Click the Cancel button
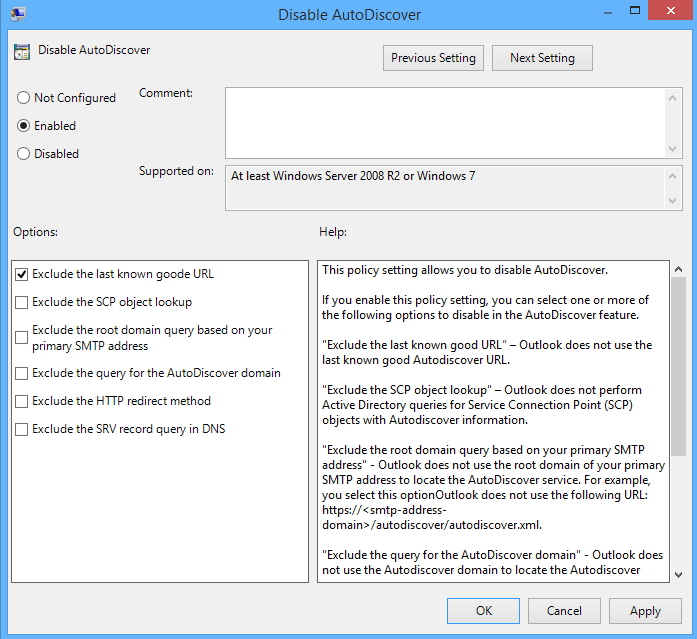 (564, 611)
